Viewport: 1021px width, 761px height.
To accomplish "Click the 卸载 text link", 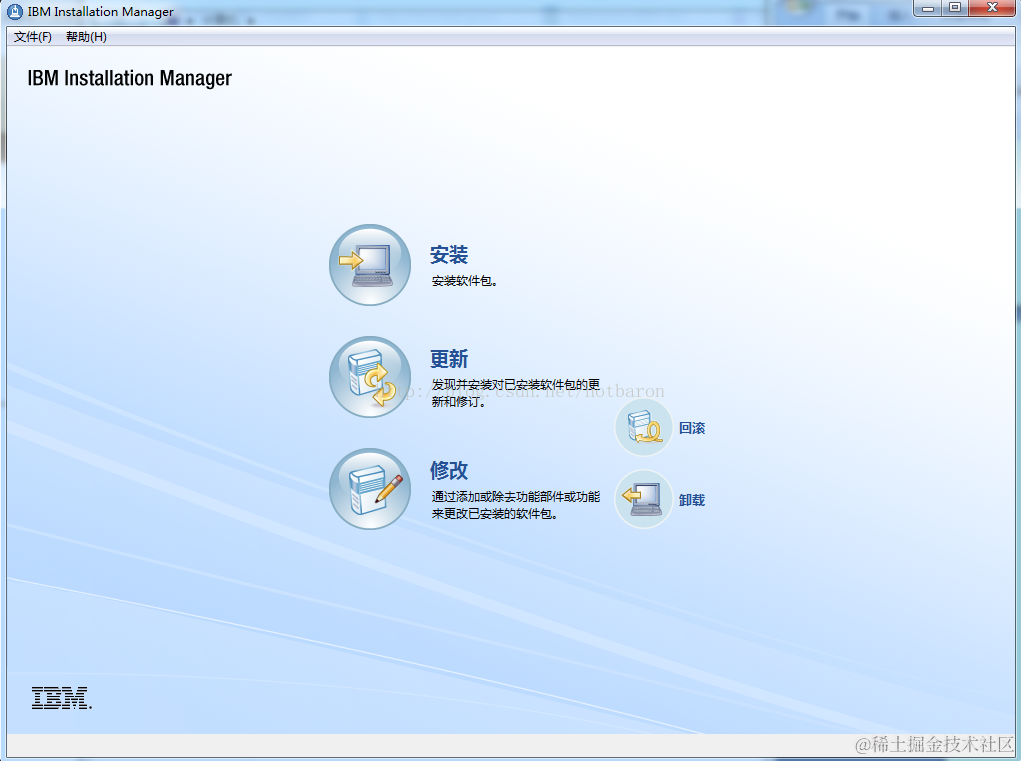I will pos(692,500).
